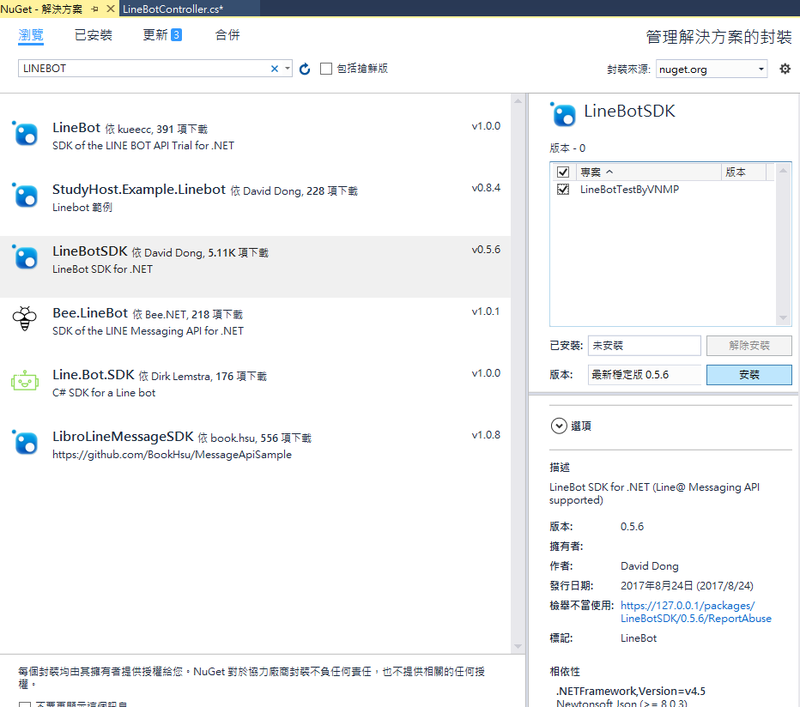
Task: Click the Uninstall button
Action: 749,345
